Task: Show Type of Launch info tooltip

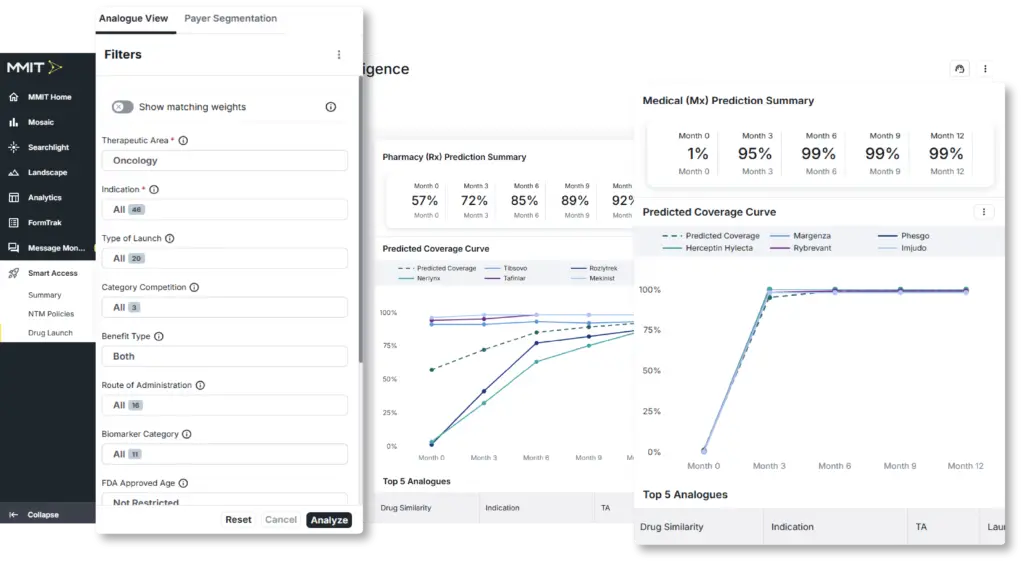Action: (x=170, y=238)
